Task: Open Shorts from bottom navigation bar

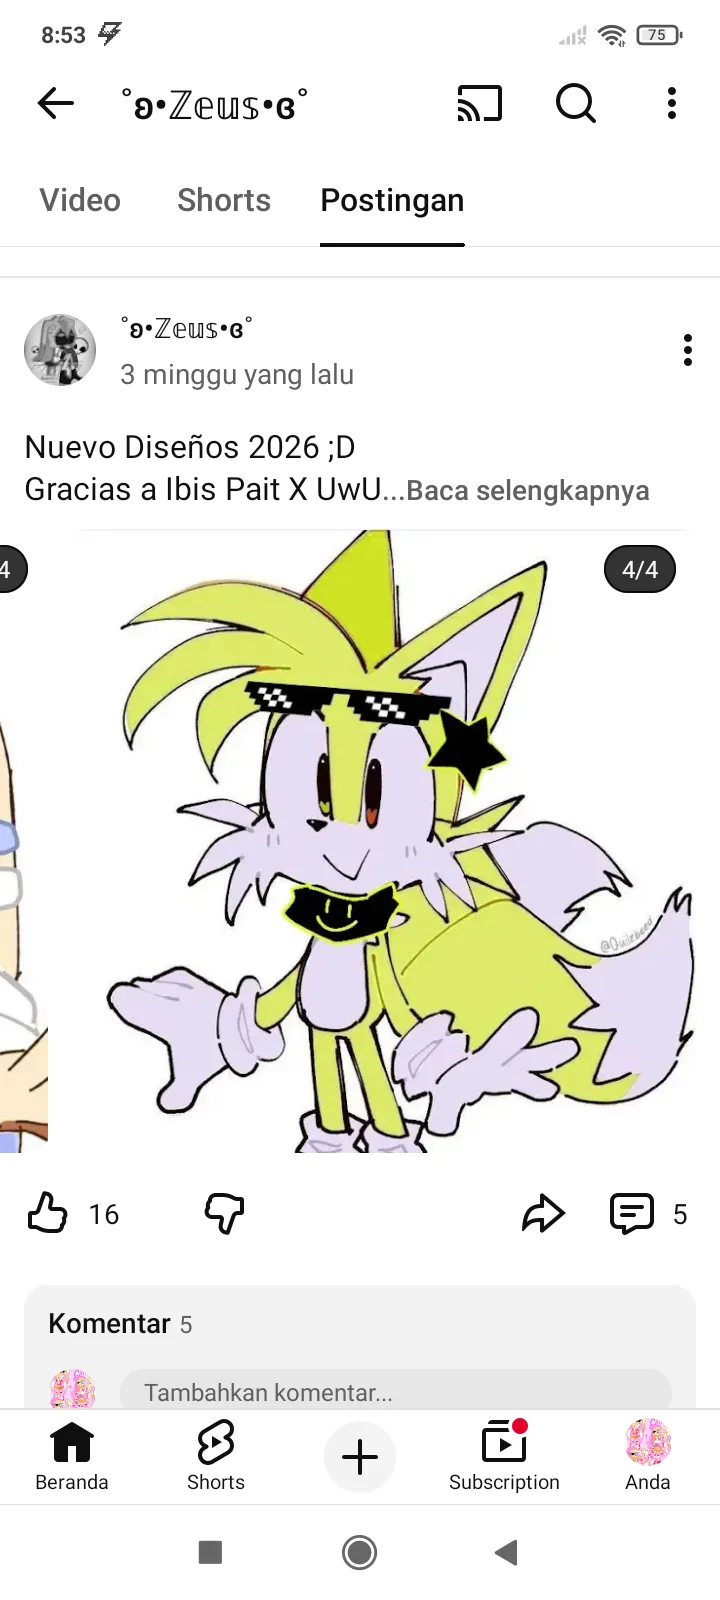Action: (216, 1456)
